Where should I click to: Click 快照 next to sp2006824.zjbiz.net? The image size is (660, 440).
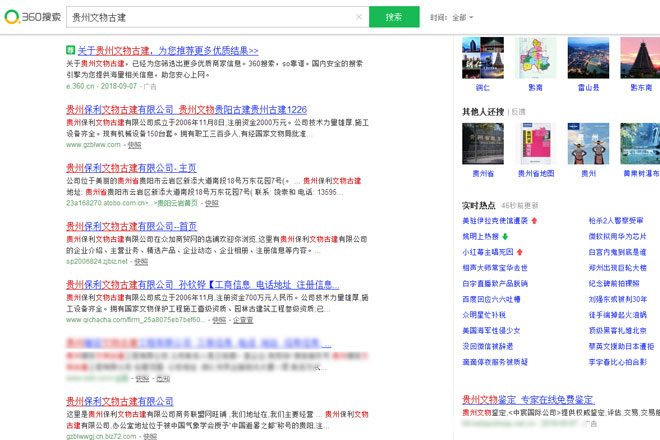coord(141,261)
